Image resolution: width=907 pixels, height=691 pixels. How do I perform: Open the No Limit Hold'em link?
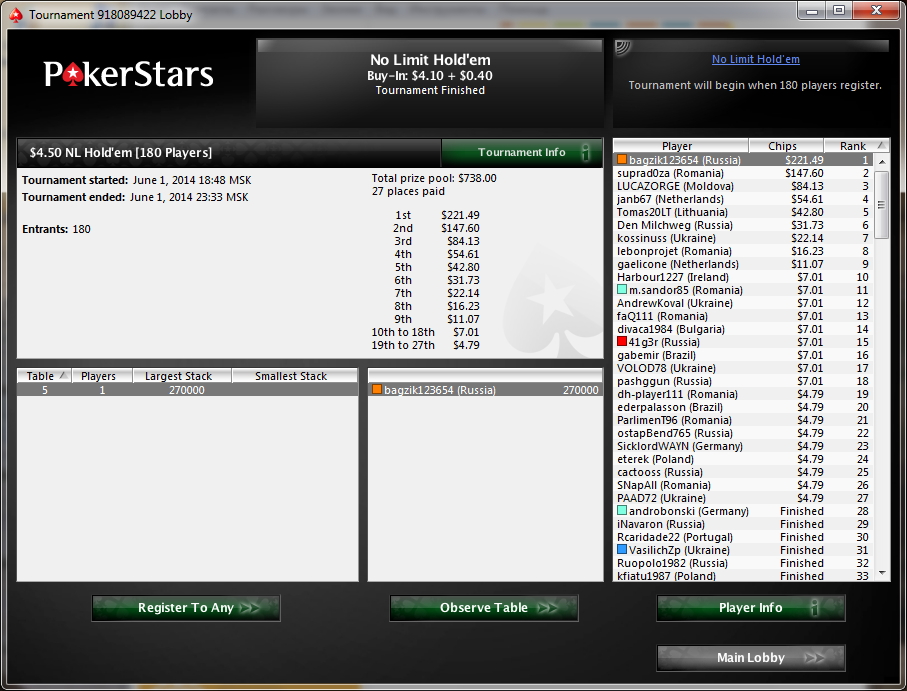(x=755, y=59)
